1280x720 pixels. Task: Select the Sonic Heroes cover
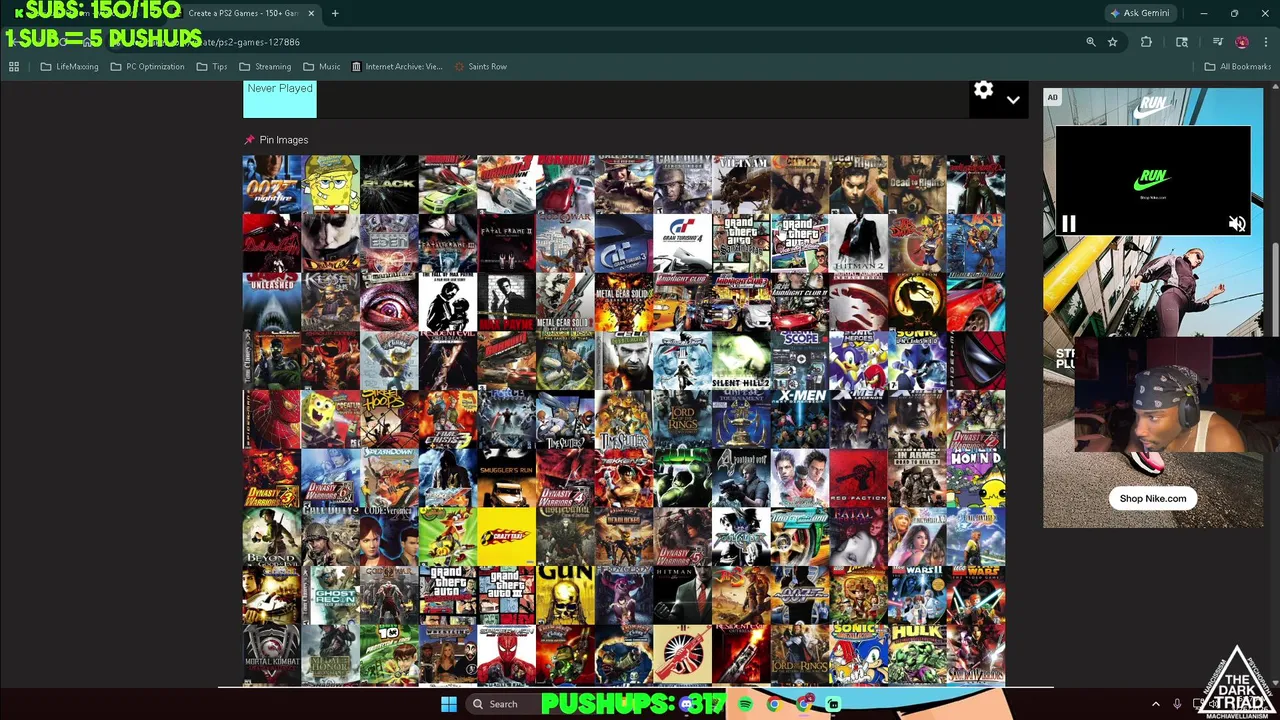pos(859,361)
